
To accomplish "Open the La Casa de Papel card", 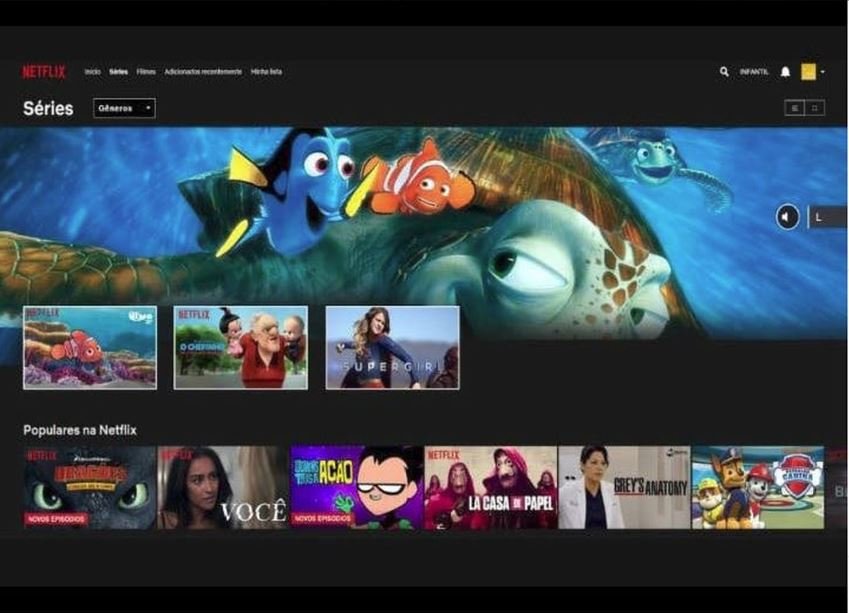I will point(491,487).
